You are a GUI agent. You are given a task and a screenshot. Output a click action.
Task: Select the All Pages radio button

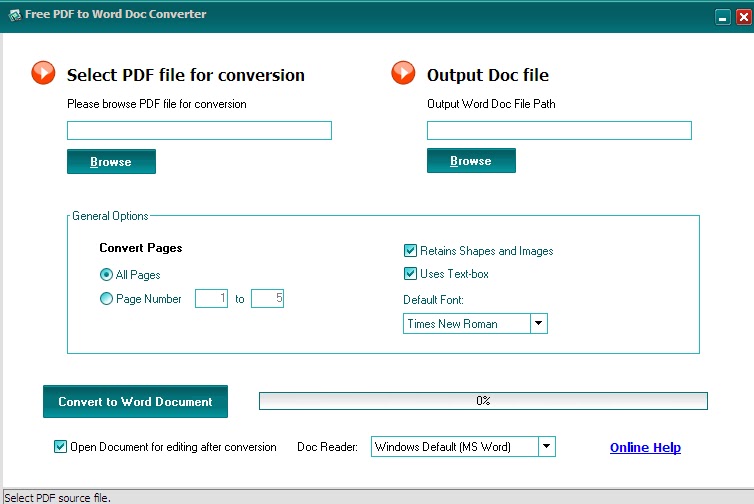pyautogui.click(x=106, y=275)
